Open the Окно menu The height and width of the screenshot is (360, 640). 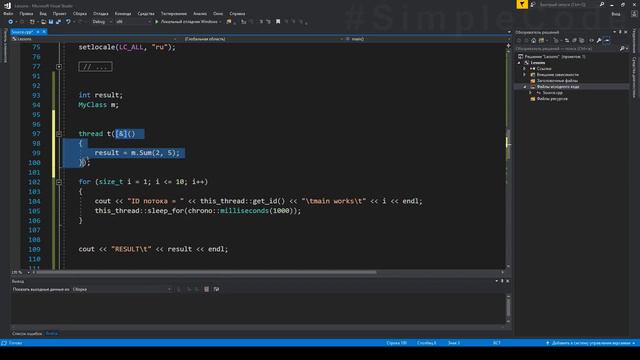218,13
